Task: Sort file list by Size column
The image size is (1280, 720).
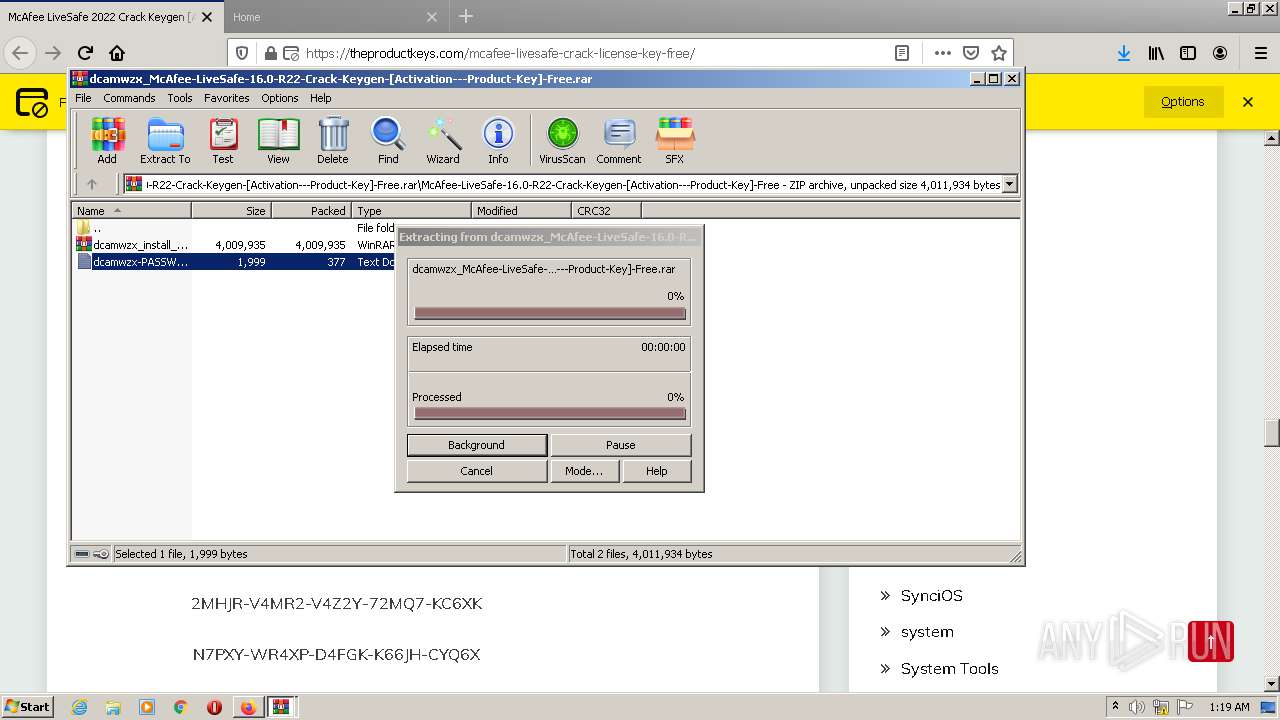Action: 231,210
